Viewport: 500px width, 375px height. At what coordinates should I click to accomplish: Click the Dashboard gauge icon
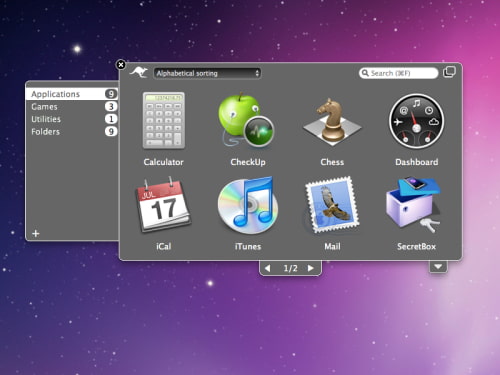click(416, 121)
